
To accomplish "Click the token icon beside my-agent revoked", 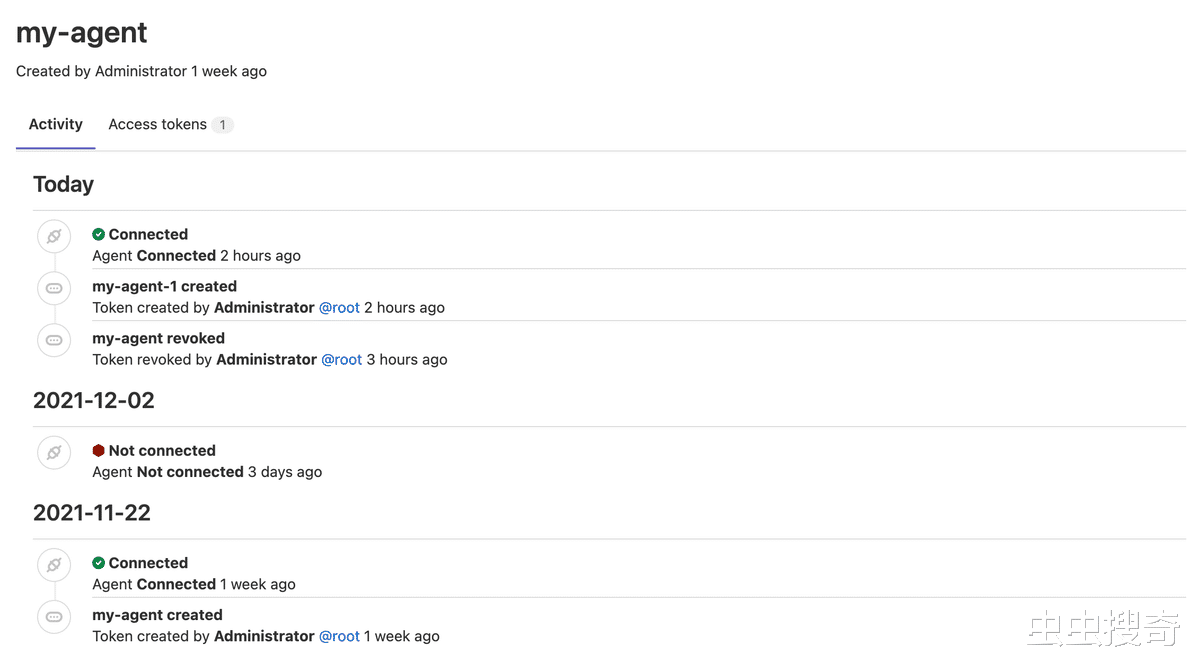I will pyautogui.click(x=53, y=340).
